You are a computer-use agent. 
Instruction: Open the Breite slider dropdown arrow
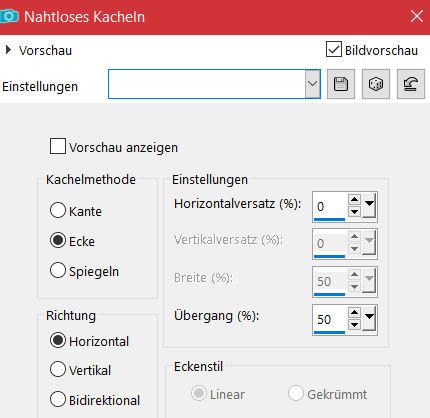pyautogui.click(x=369, y=280)
